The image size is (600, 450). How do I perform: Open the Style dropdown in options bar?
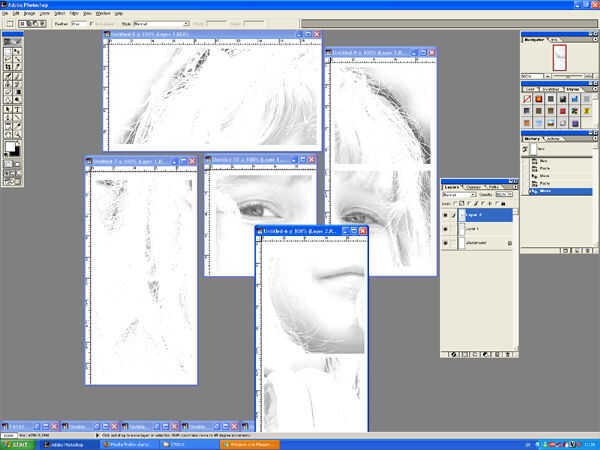162,24
